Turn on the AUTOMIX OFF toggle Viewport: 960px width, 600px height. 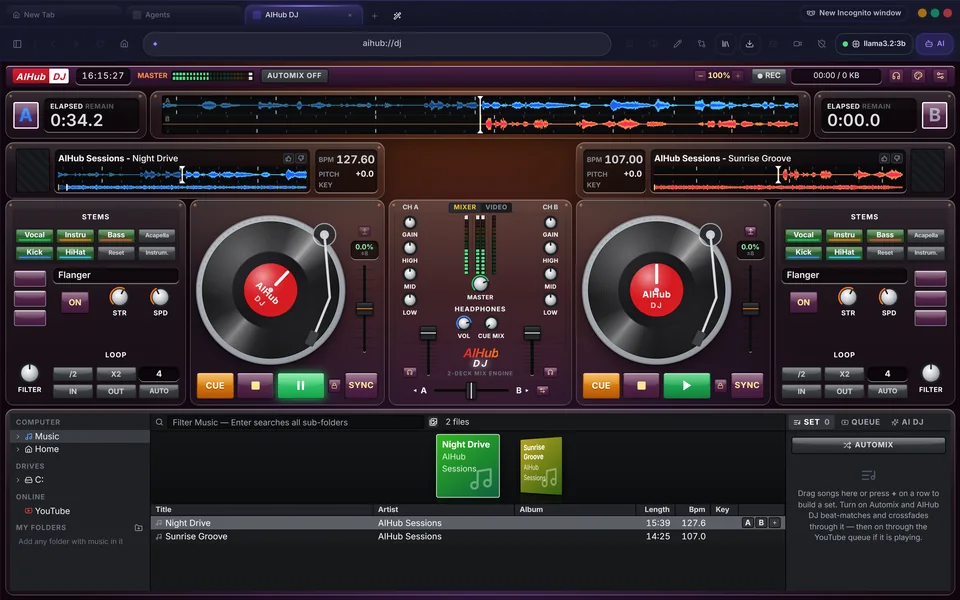(294, 75)
